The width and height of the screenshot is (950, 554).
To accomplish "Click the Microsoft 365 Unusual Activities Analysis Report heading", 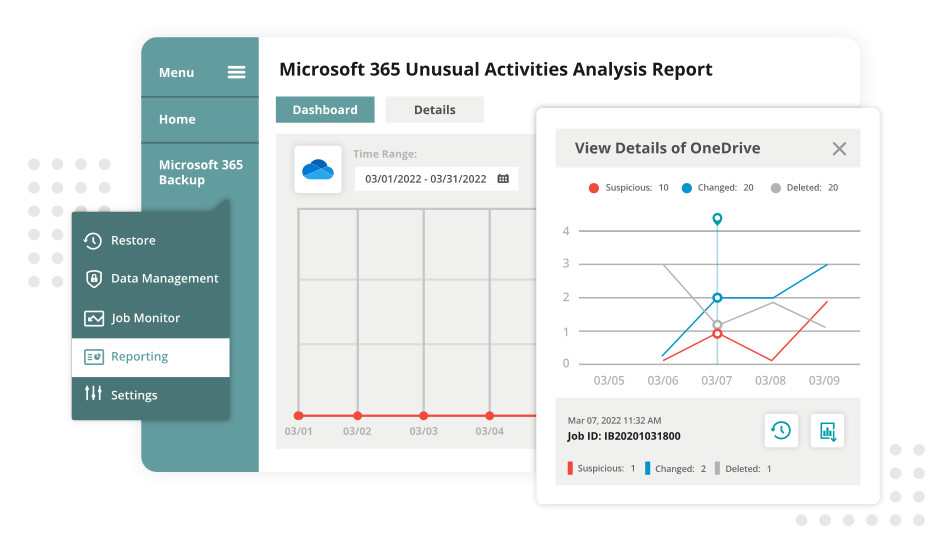I will point(496,70).
